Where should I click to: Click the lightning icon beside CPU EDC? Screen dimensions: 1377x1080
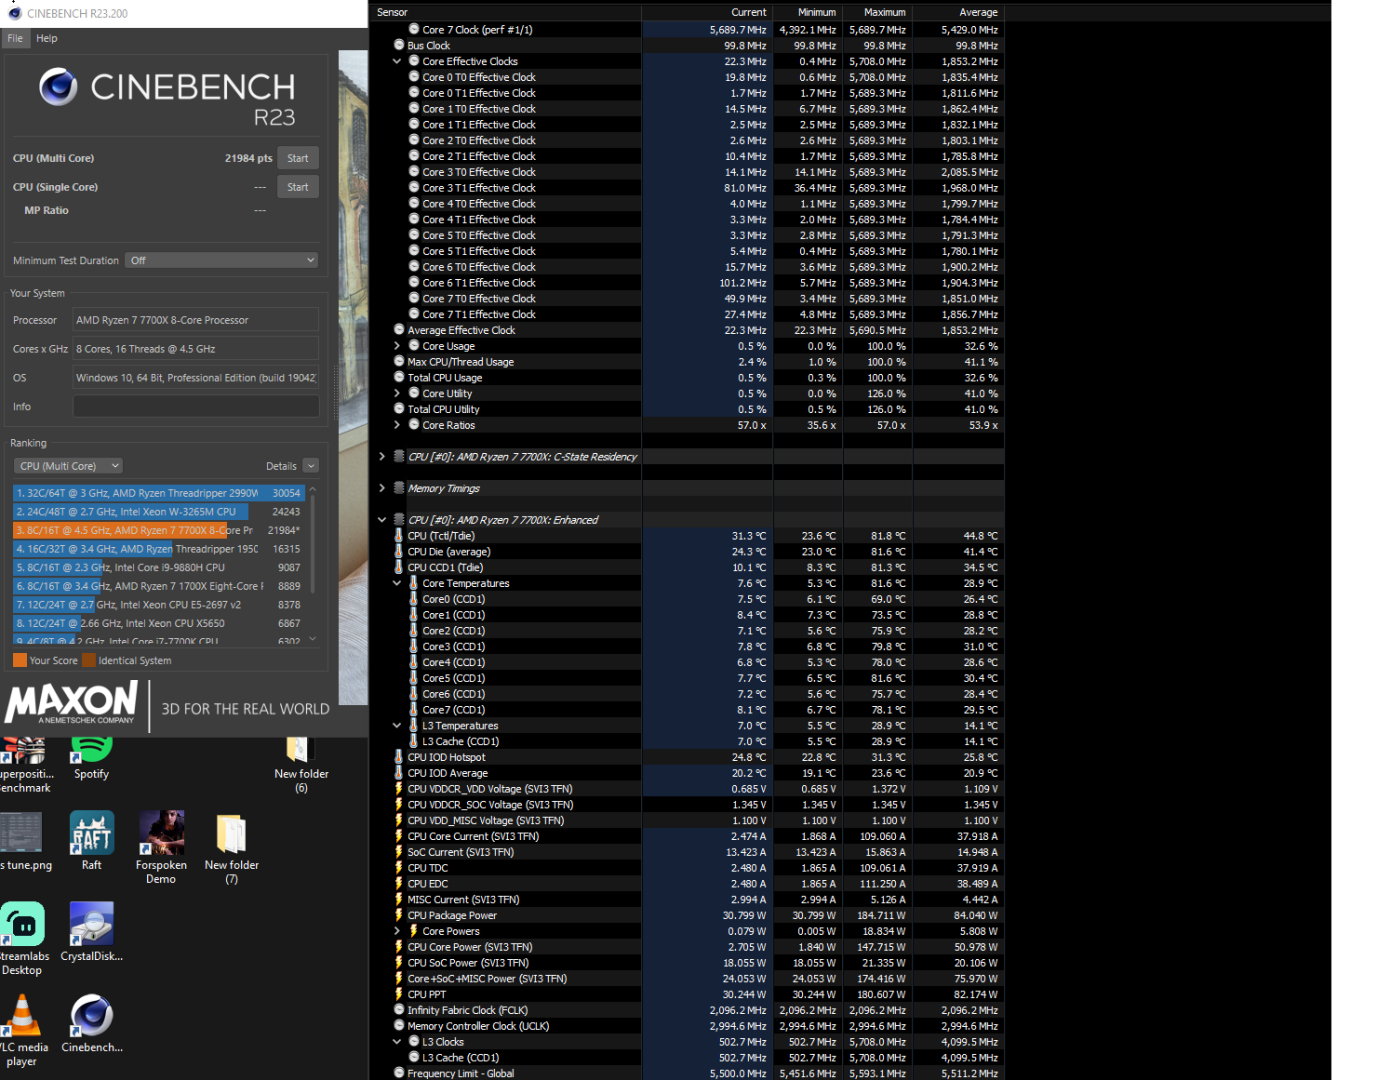[x=399, y=884]
